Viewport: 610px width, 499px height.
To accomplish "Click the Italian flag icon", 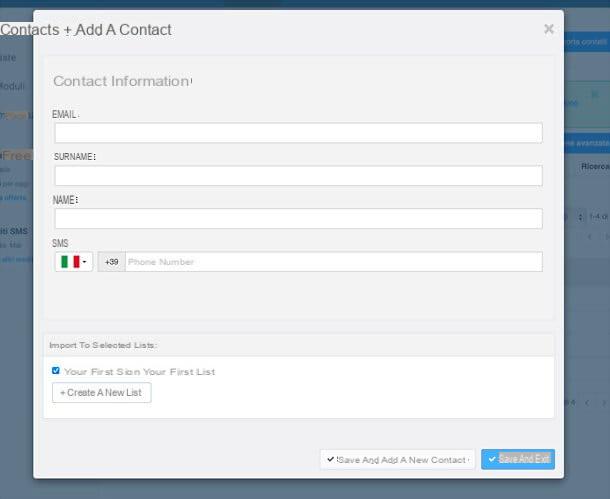I will click(70, 262).
